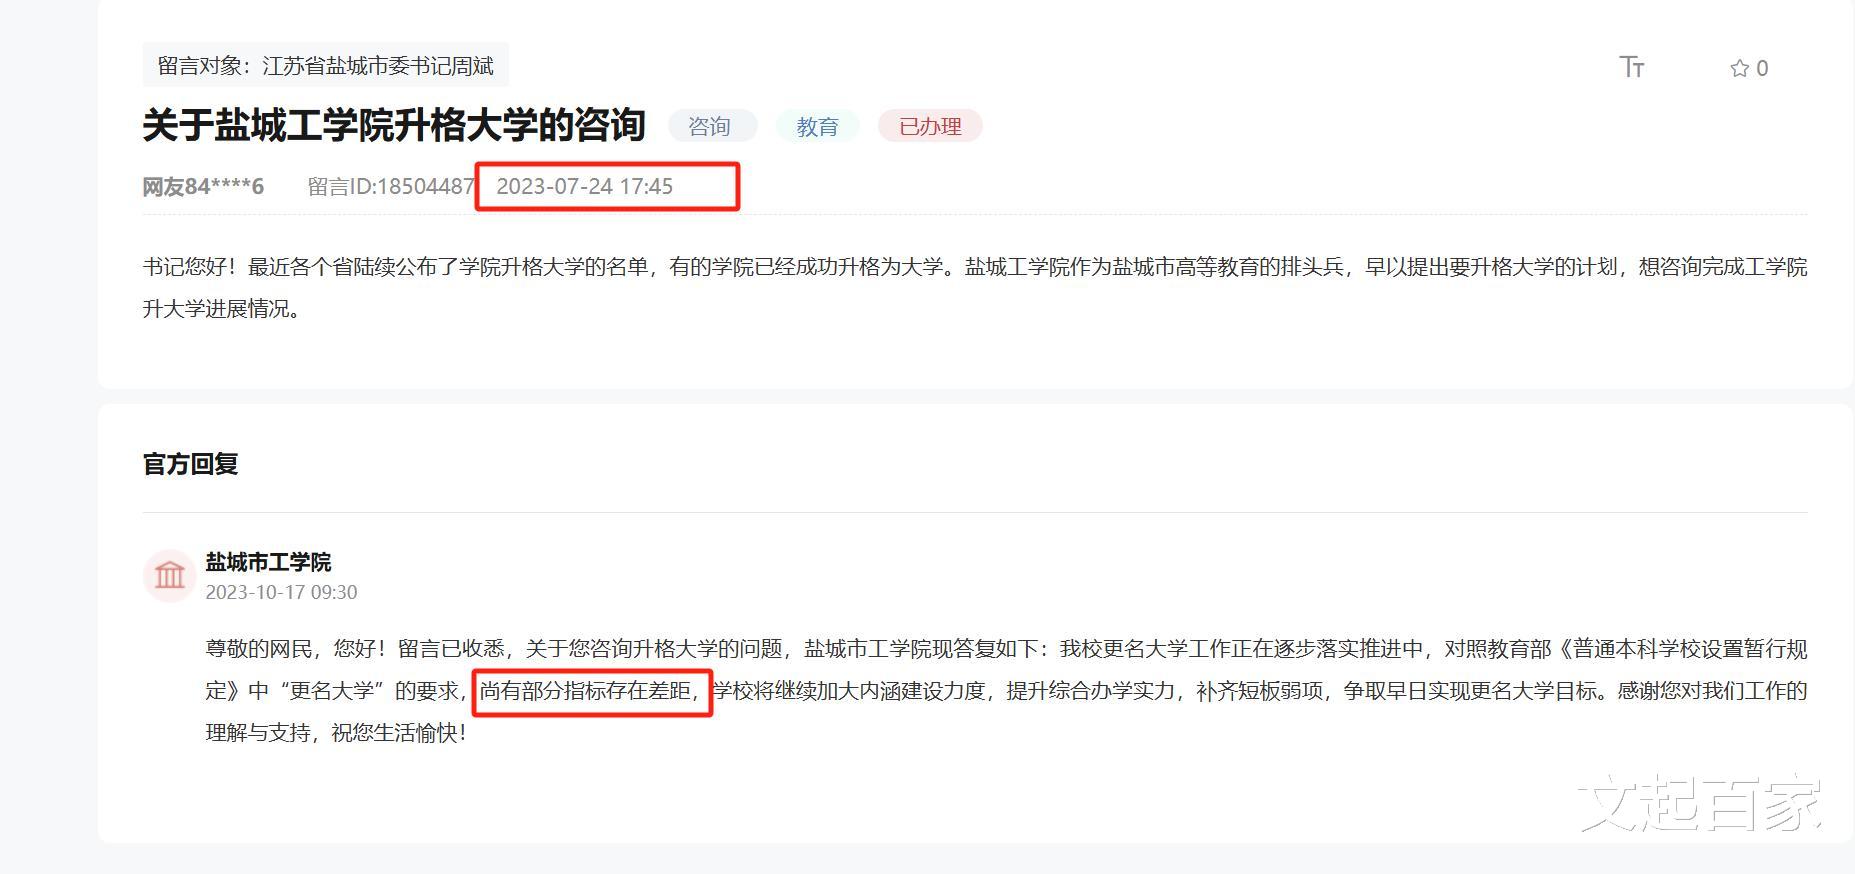Click the favorite count number 0

(1762, 68)
